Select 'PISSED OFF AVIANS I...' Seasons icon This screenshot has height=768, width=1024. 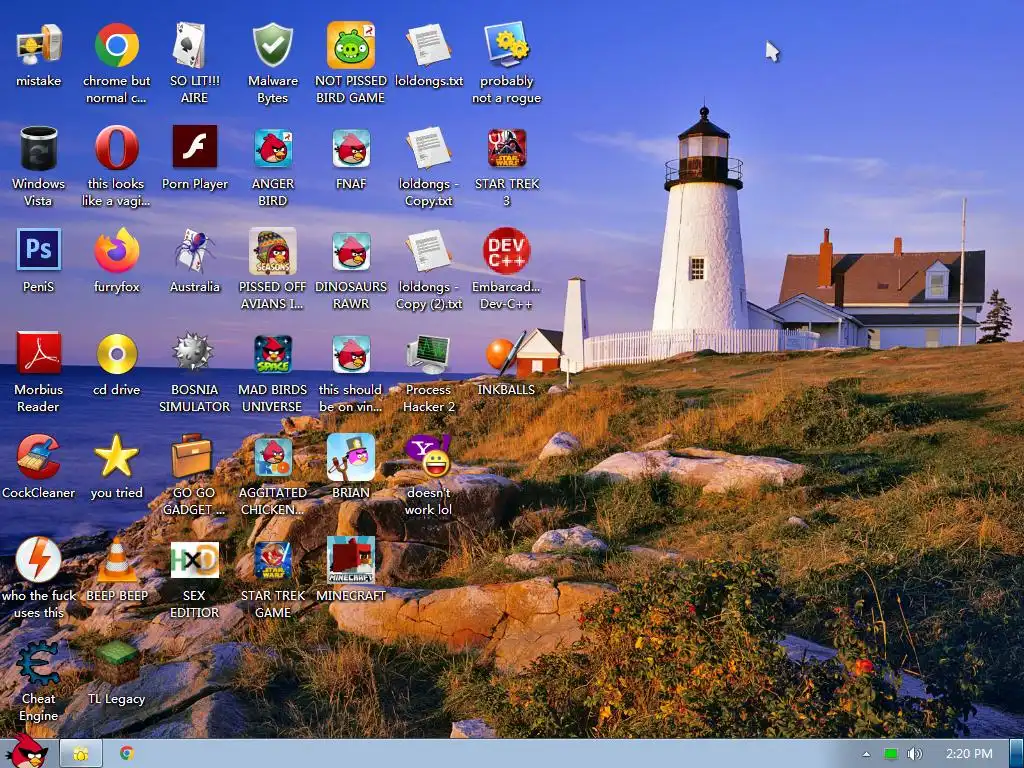tap(272, 251)
